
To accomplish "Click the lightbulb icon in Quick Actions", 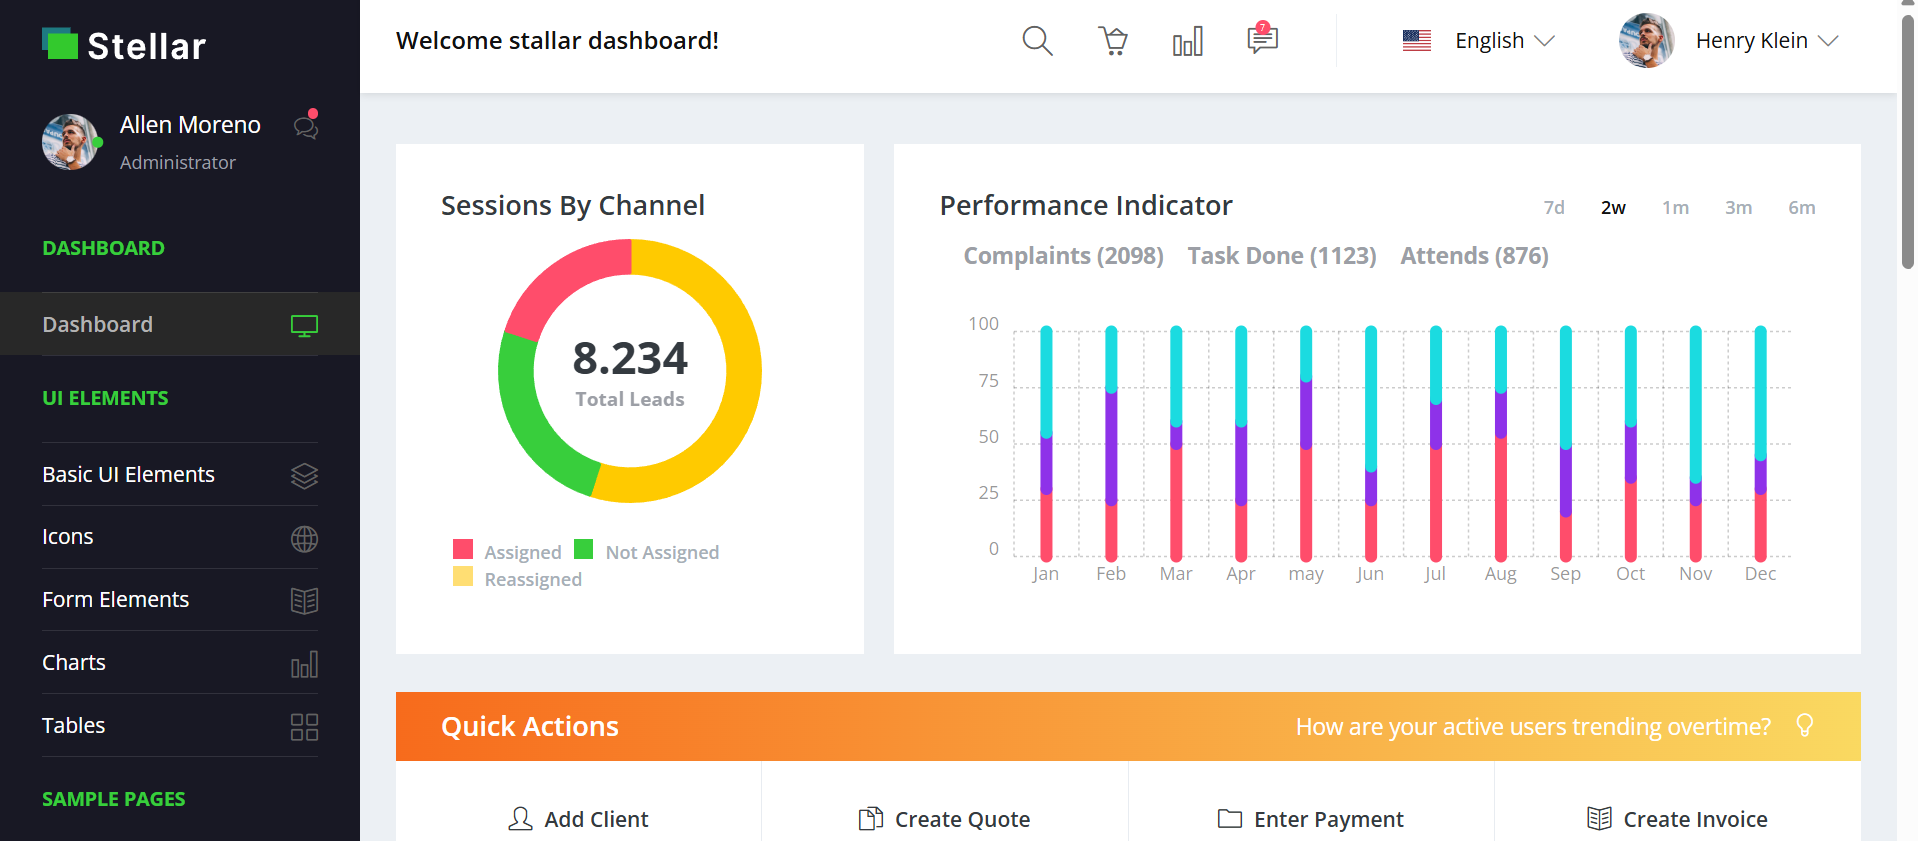I will click(x=1804, y=726).
